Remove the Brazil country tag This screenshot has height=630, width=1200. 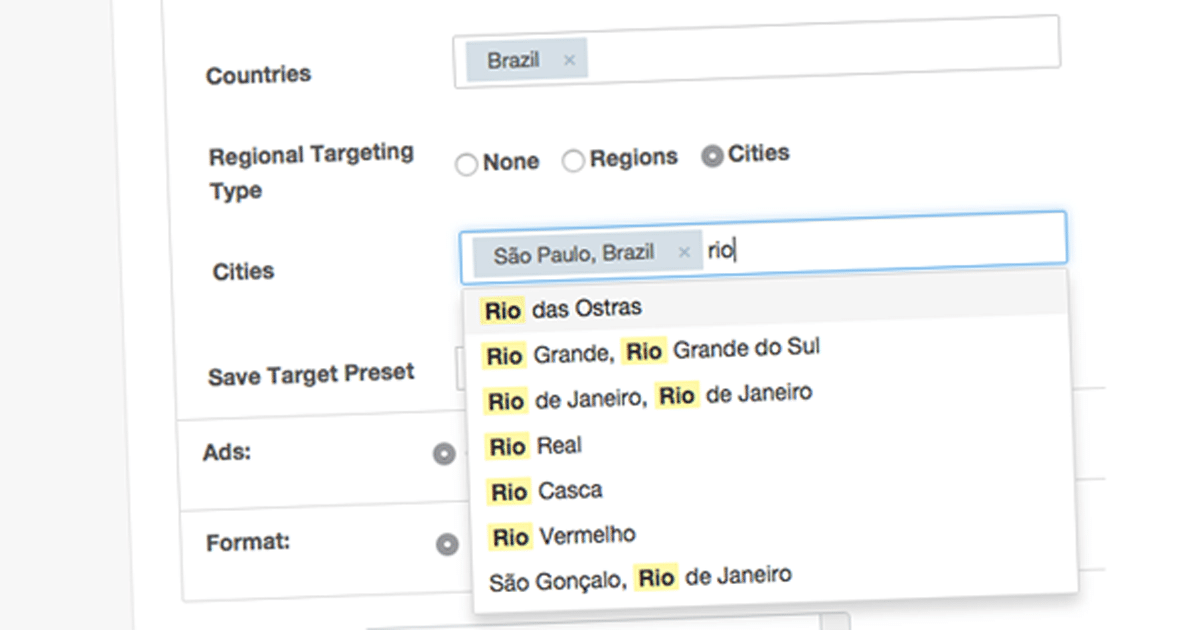(x=569, y=61)
